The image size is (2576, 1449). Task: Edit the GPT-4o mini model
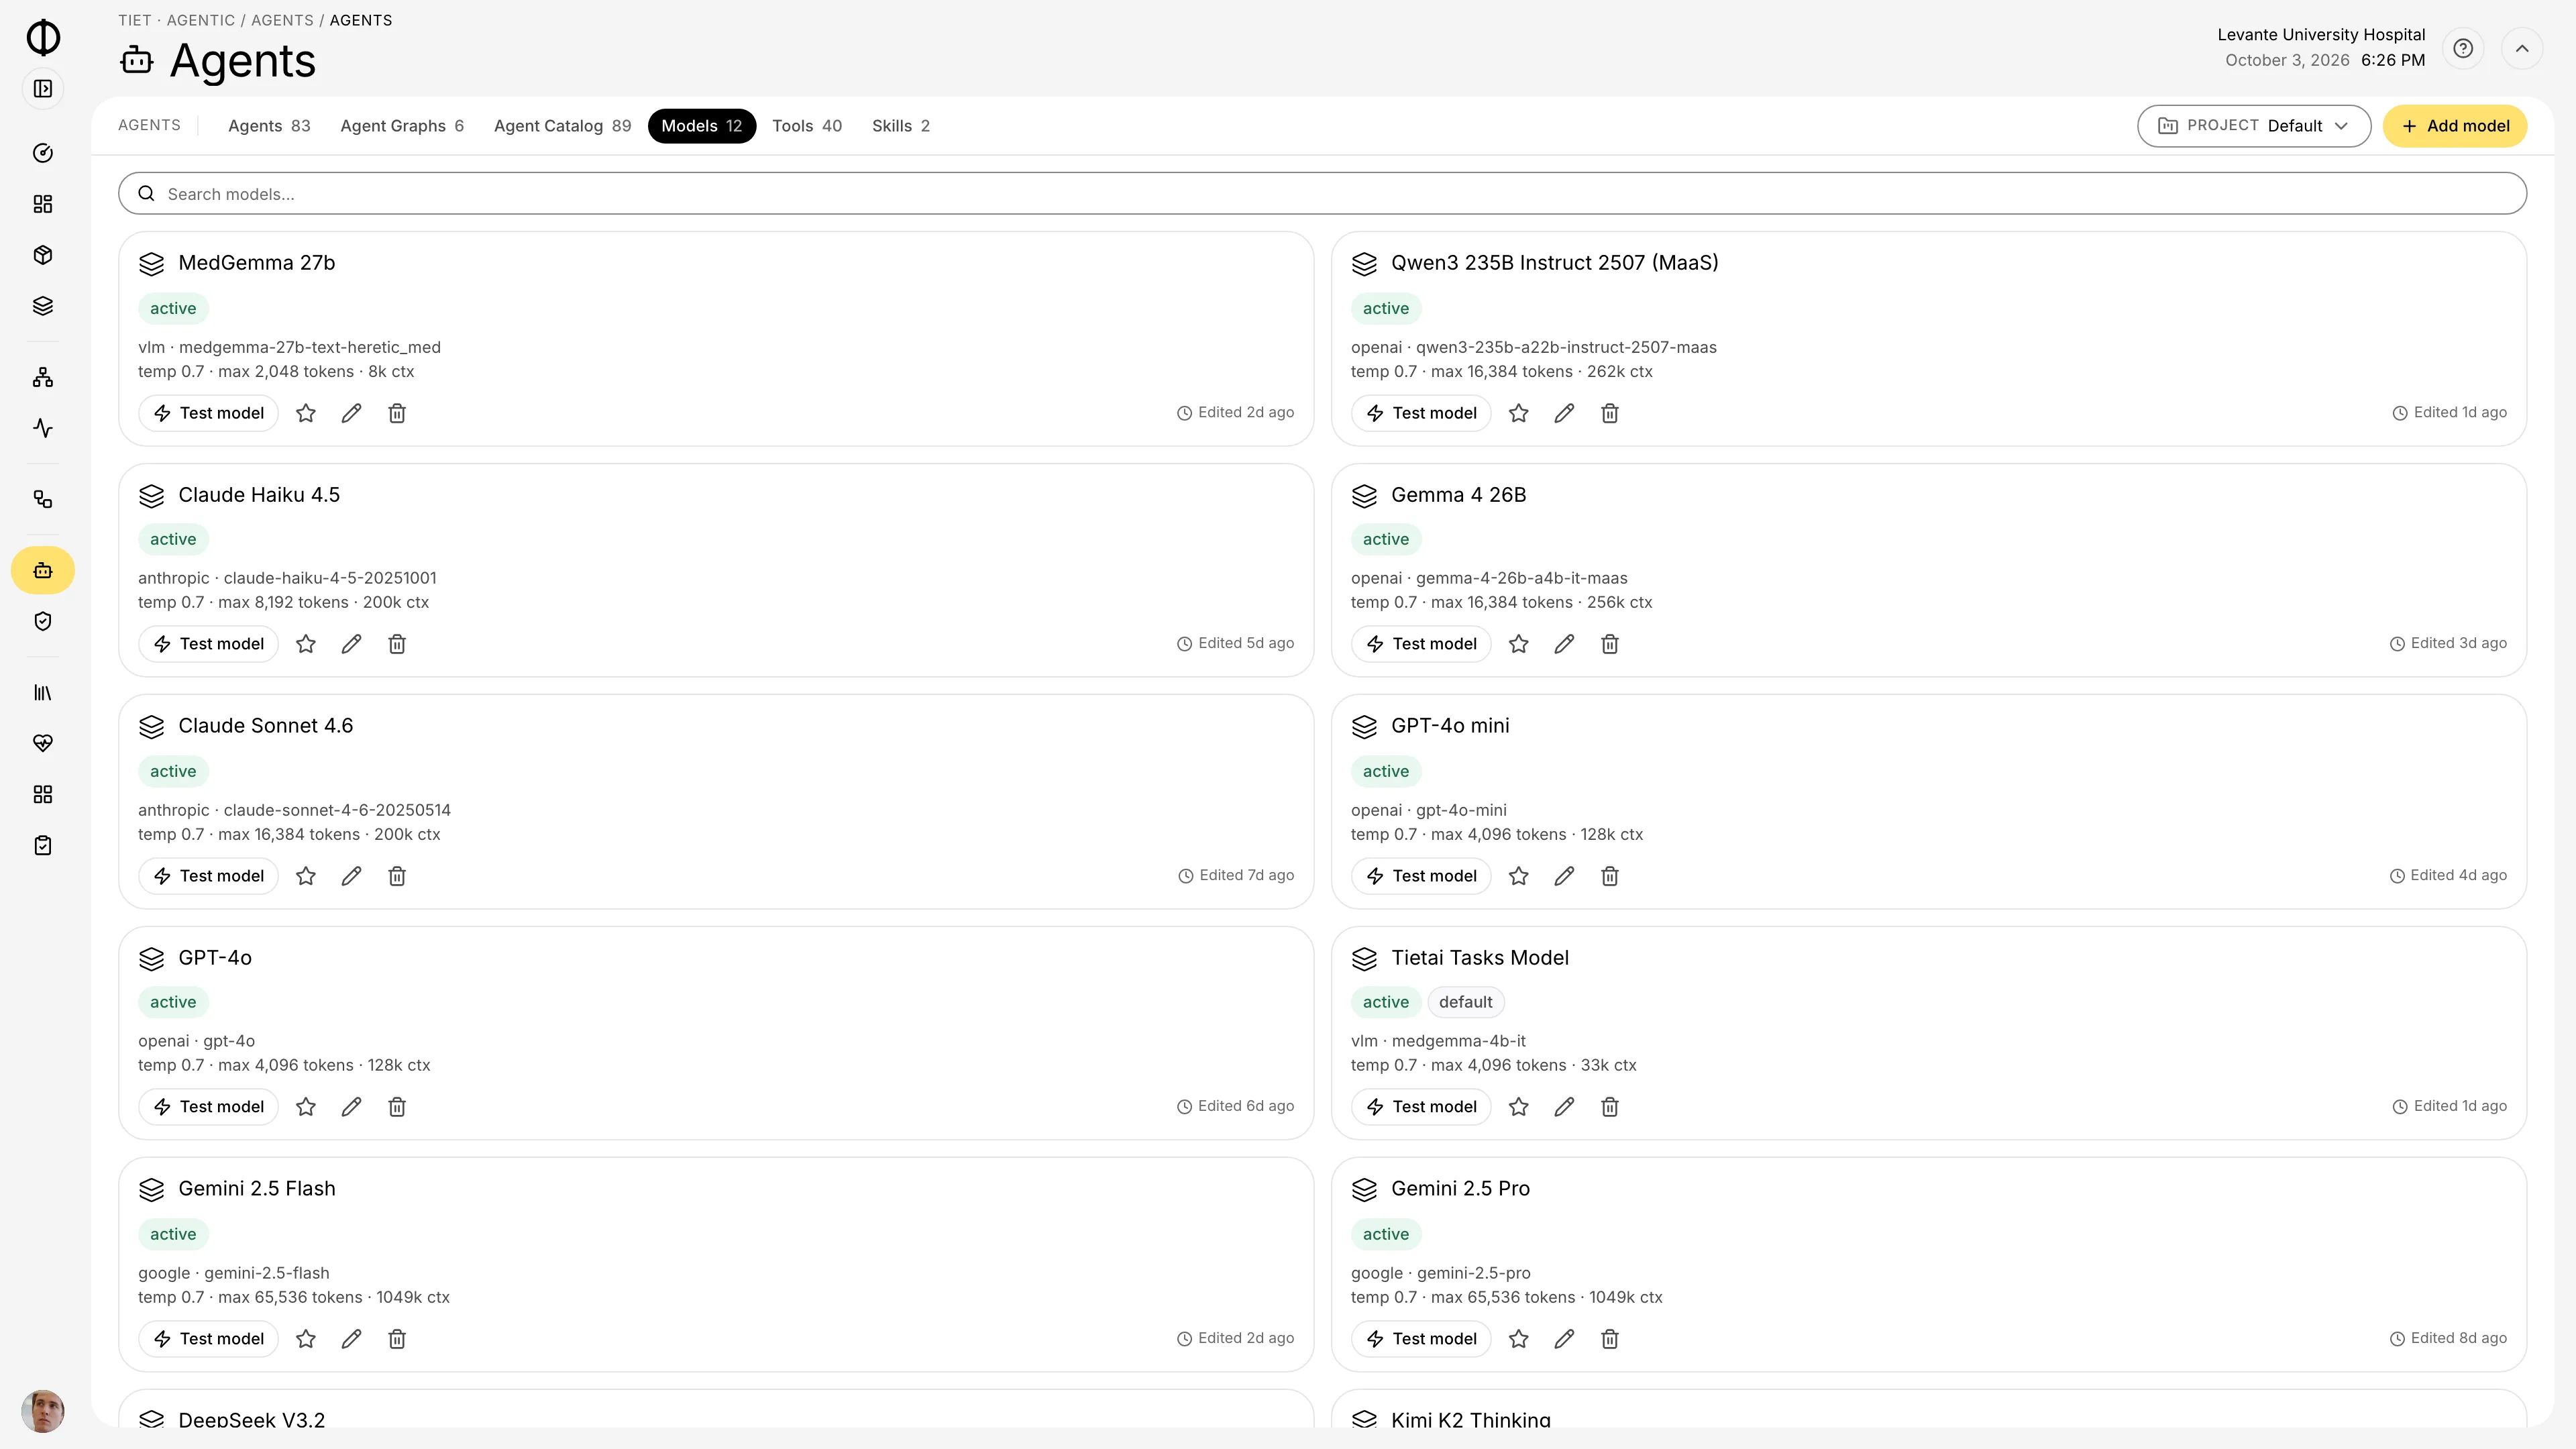point(1564,876)
